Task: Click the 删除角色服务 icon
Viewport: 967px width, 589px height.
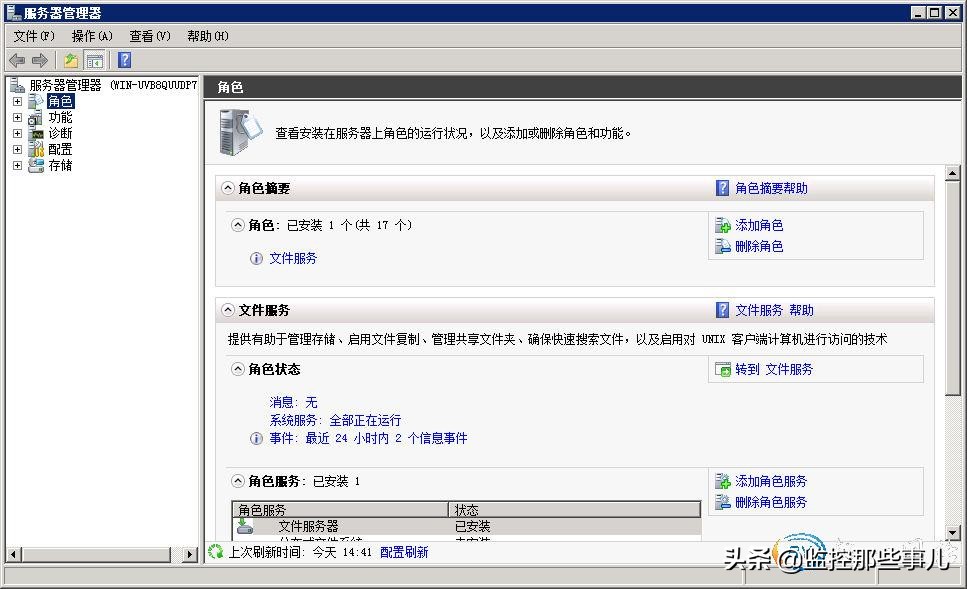Action: pos(723,502)
